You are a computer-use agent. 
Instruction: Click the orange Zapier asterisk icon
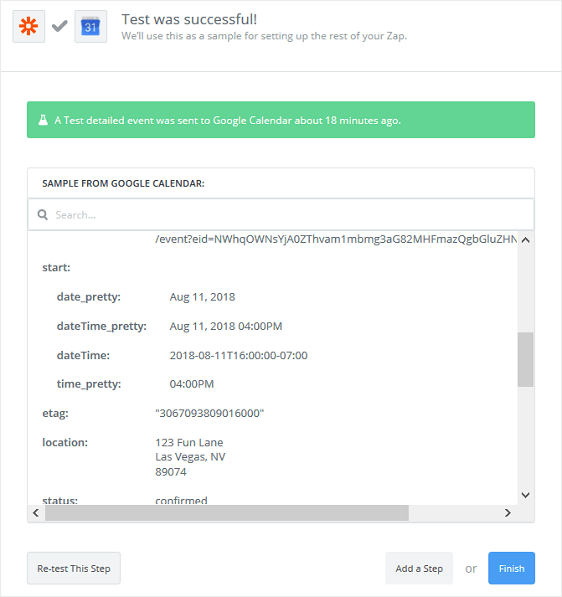tap(29, 27)
